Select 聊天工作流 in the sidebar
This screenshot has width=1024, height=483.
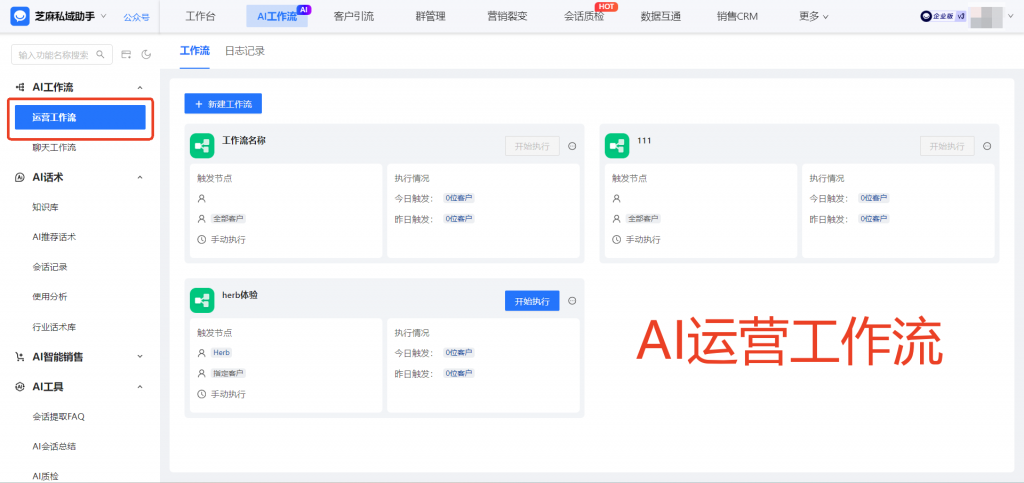(54, 147)
